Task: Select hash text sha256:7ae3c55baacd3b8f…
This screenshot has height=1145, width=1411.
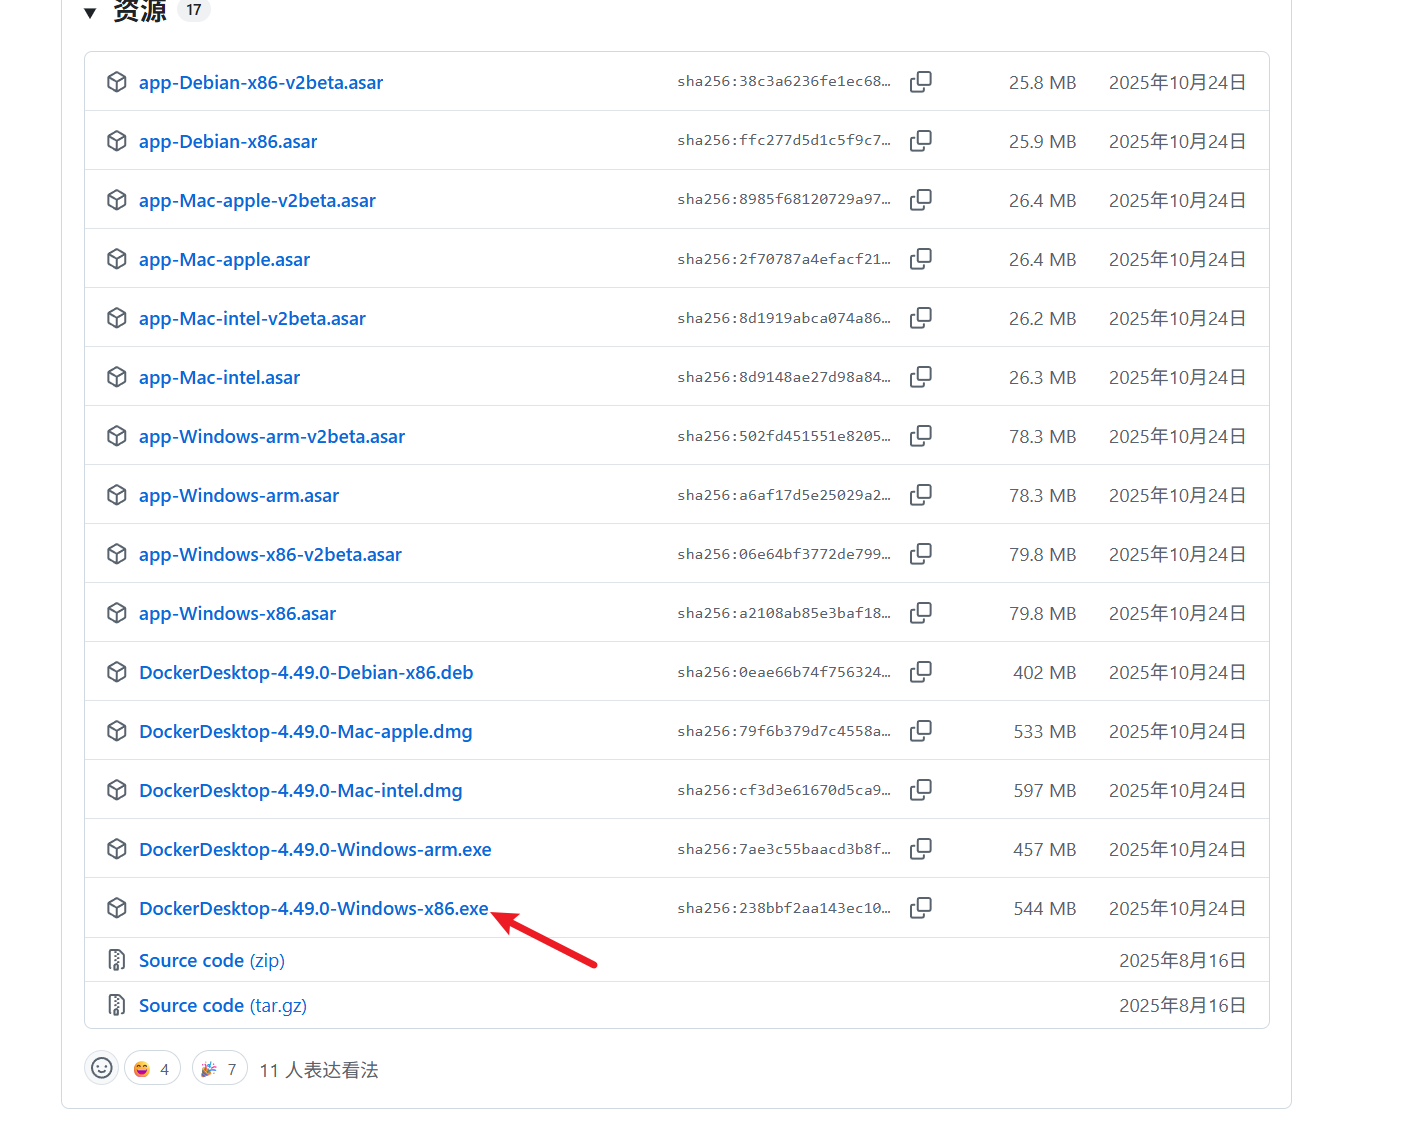Action: (x=784, y=849)
